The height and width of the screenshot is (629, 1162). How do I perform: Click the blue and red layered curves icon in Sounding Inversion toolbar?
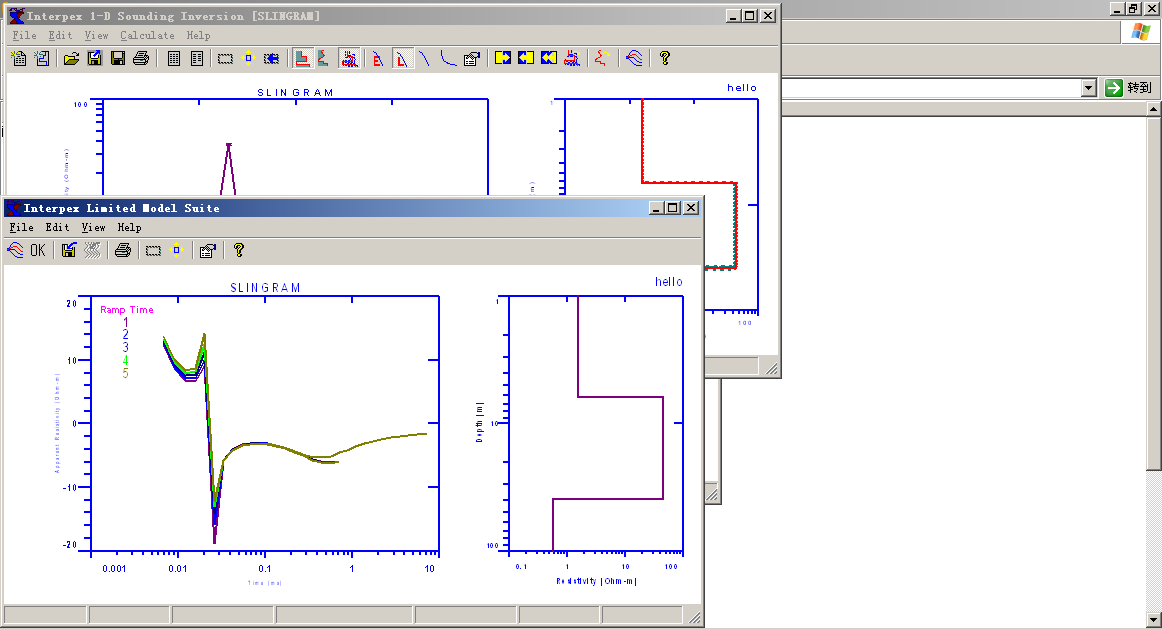pyautogui.click(x=634, y=59)
